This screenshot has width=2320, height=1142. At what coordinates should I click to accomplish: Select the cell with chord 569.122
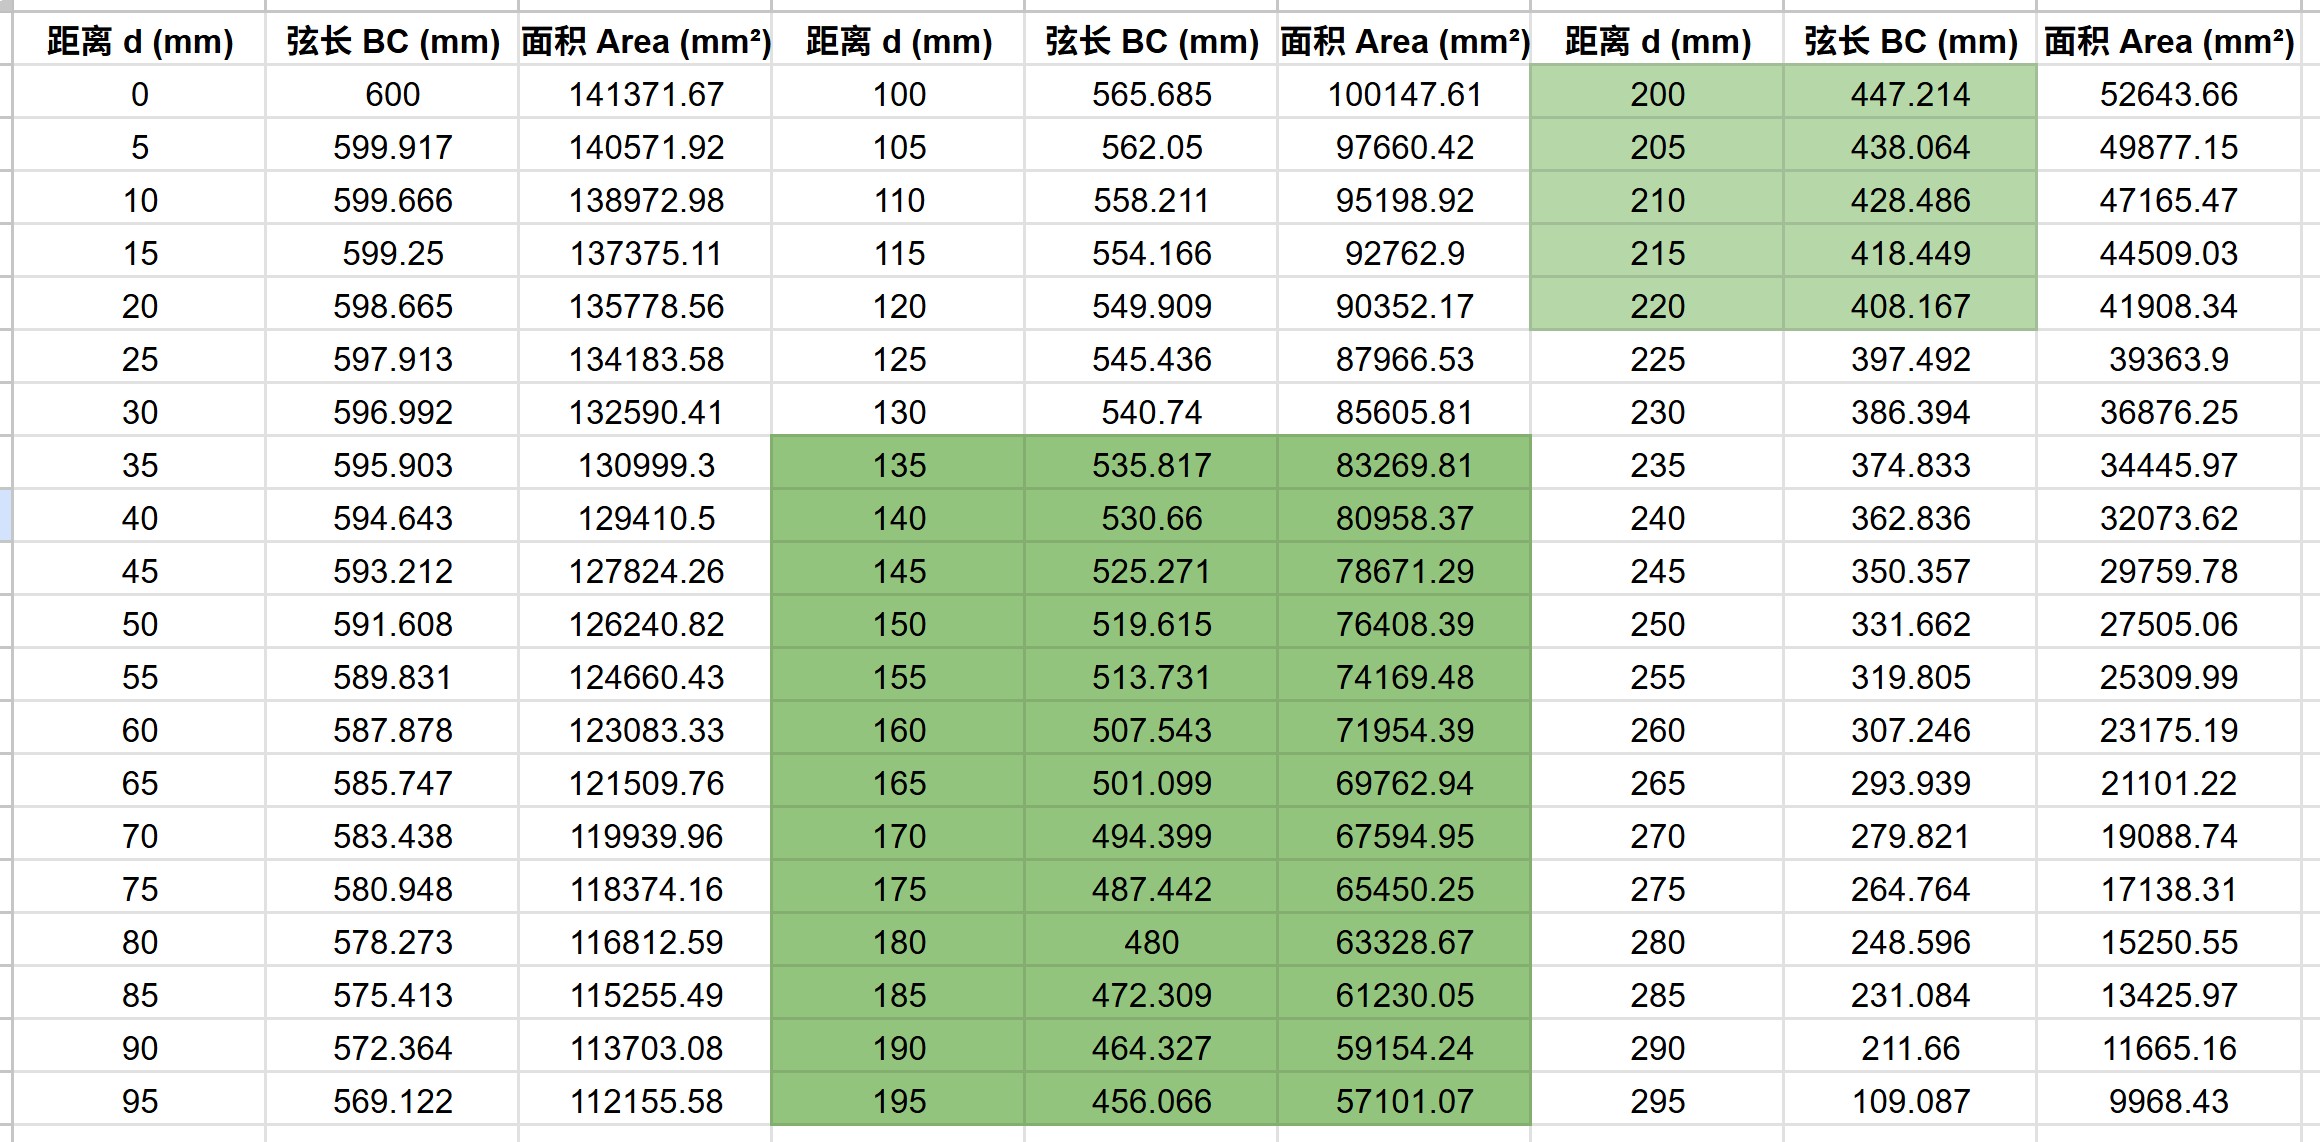point(392,1101)
